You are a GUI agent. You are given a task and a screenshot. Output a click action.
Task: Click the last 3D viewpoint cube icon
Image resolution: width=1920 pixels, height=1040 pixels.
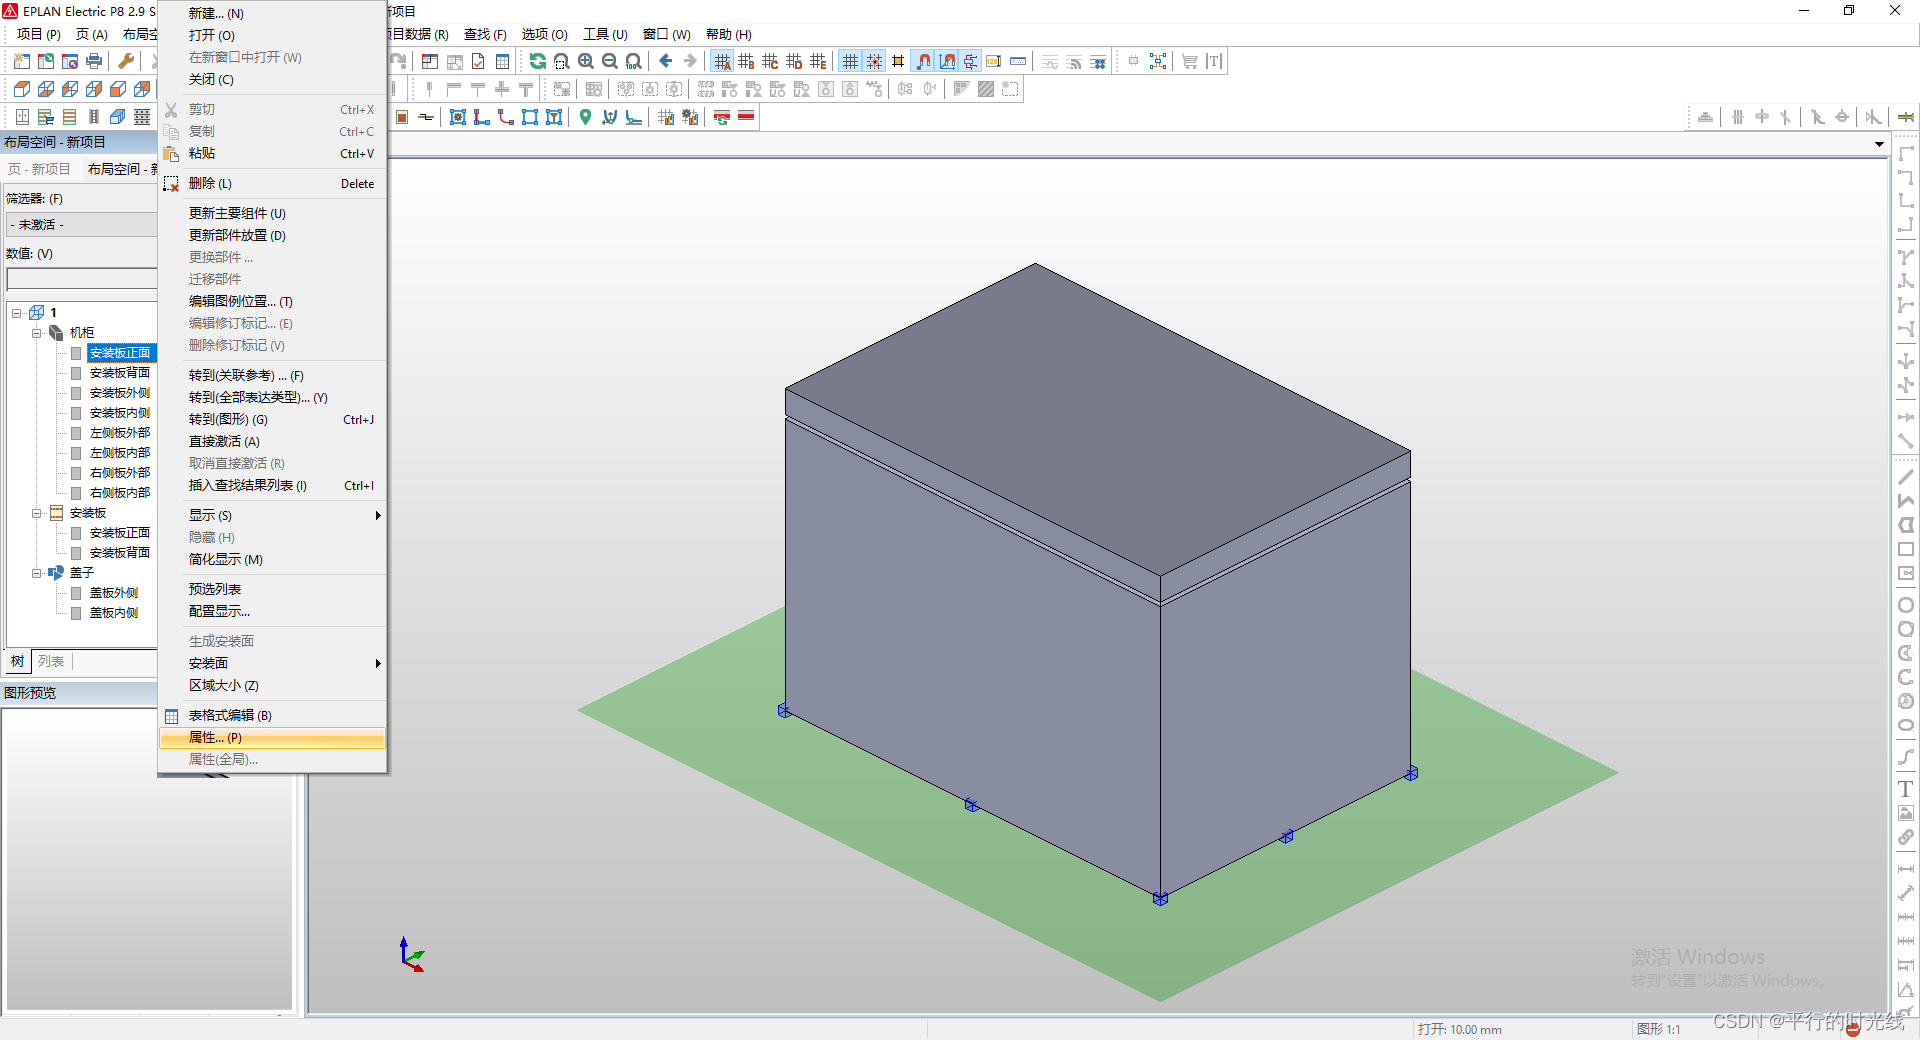click(x=142, y=89)
